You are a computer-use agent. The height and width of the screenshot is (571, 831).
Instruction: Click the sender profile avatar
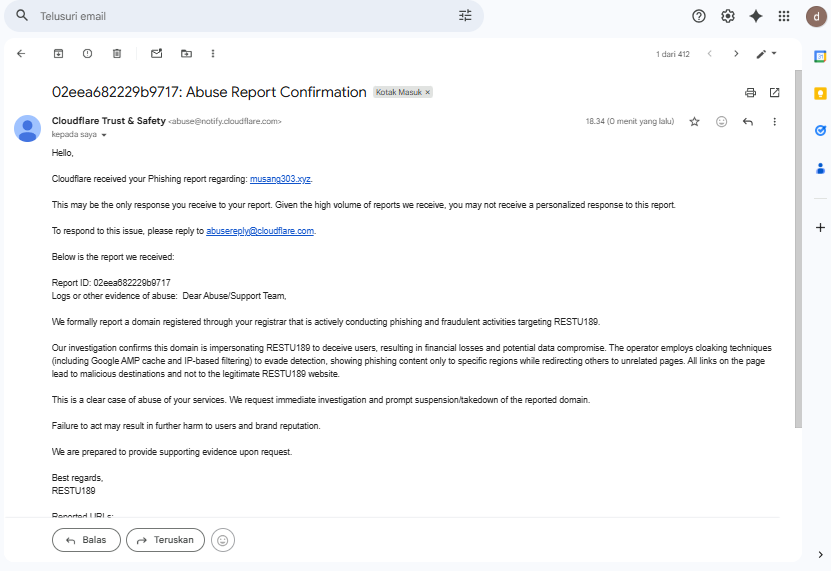click(27, 128)
